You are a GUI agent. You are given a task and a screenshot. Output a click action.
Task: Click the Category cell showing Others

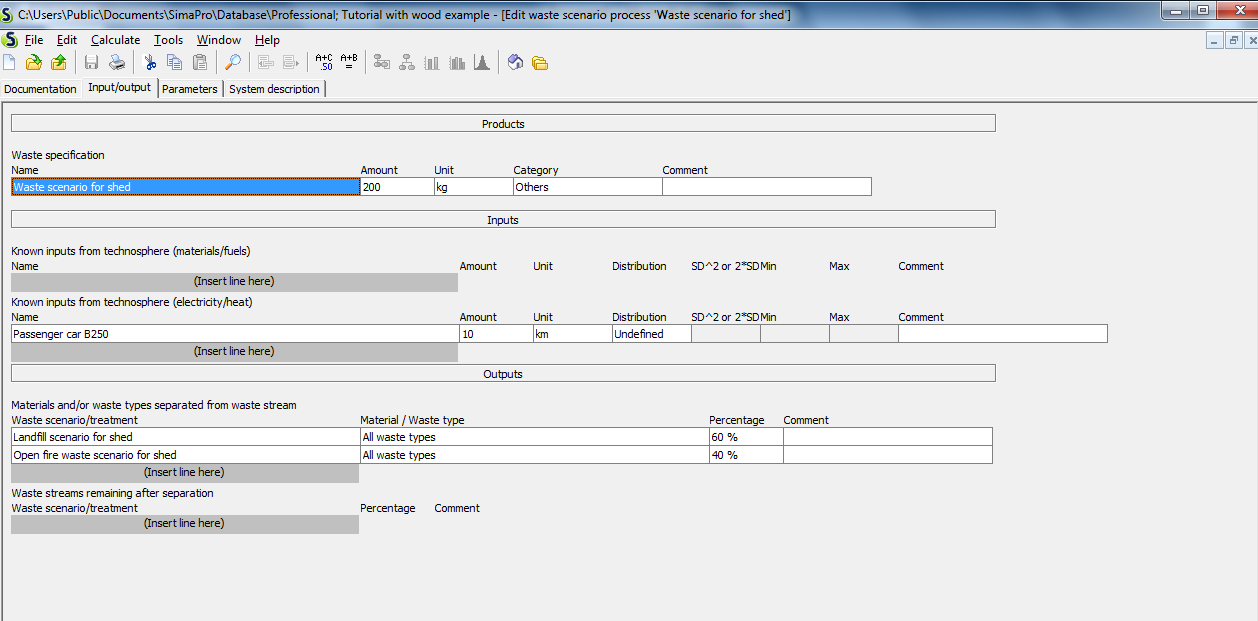(x=588, y=187)
